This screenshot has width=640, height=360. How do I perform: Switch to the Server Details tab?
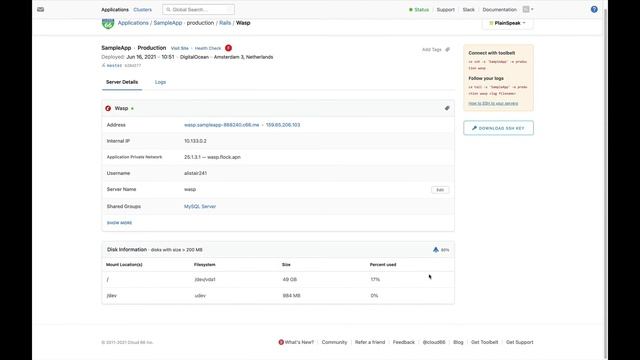coord(122,82)
